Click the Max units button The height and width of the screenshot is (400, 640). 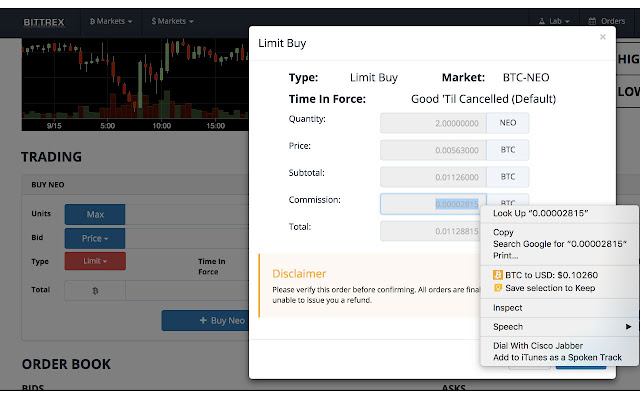[x=95, y=214]
